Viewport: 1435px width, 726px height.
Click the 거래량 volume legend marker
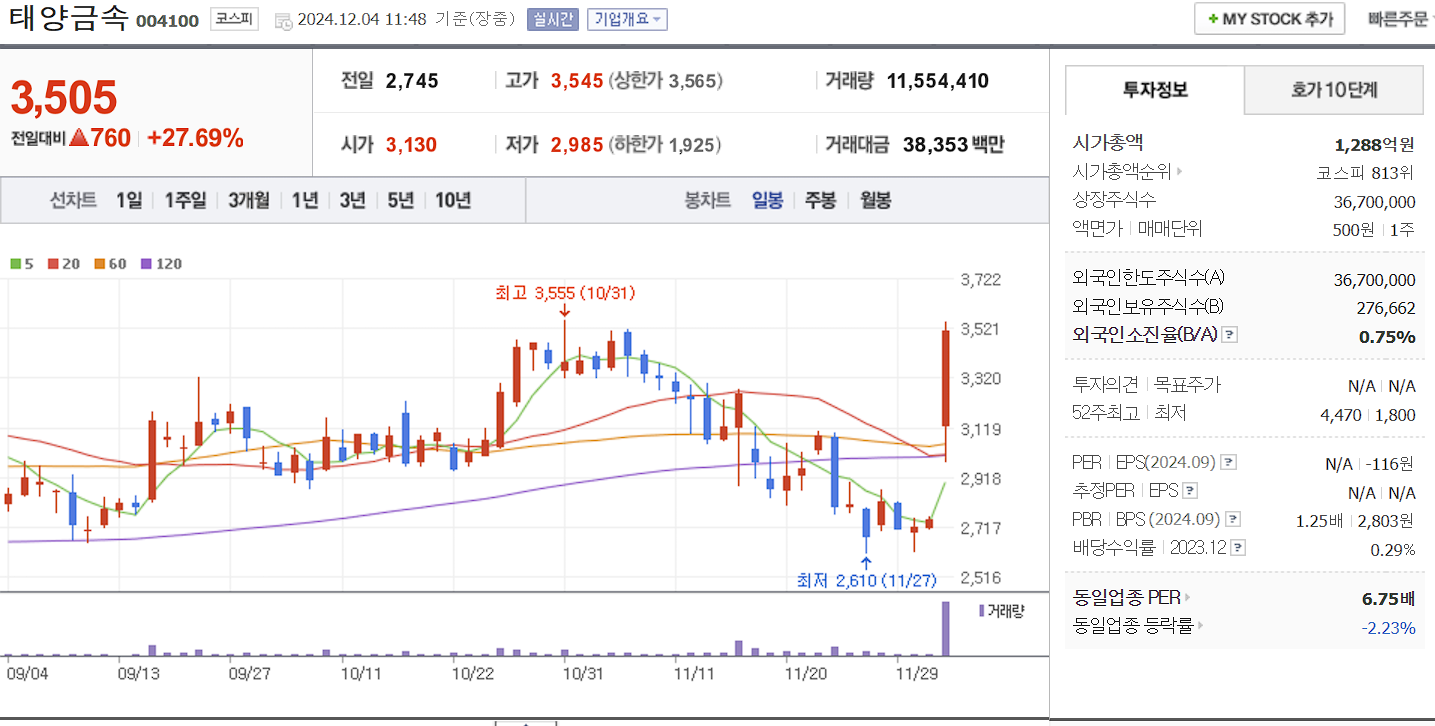[981, 610]
